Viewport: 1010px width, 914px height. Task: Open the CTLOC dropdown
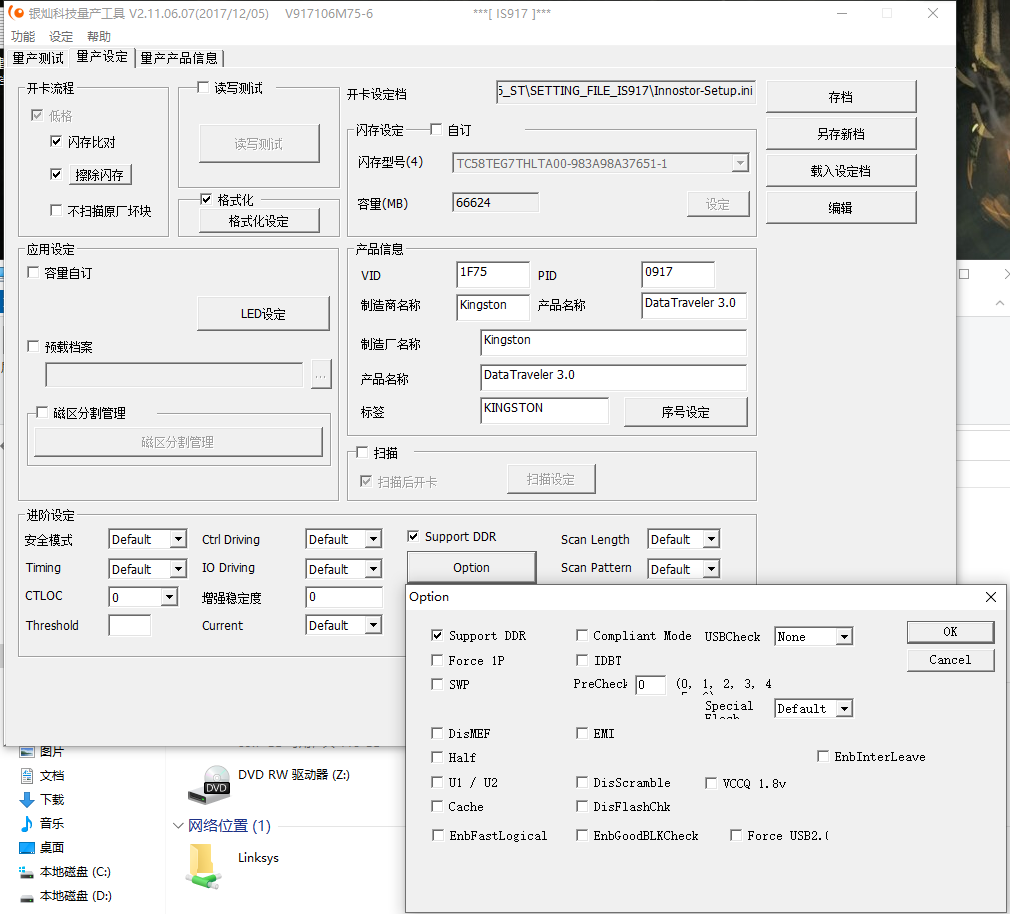(169, 597)
